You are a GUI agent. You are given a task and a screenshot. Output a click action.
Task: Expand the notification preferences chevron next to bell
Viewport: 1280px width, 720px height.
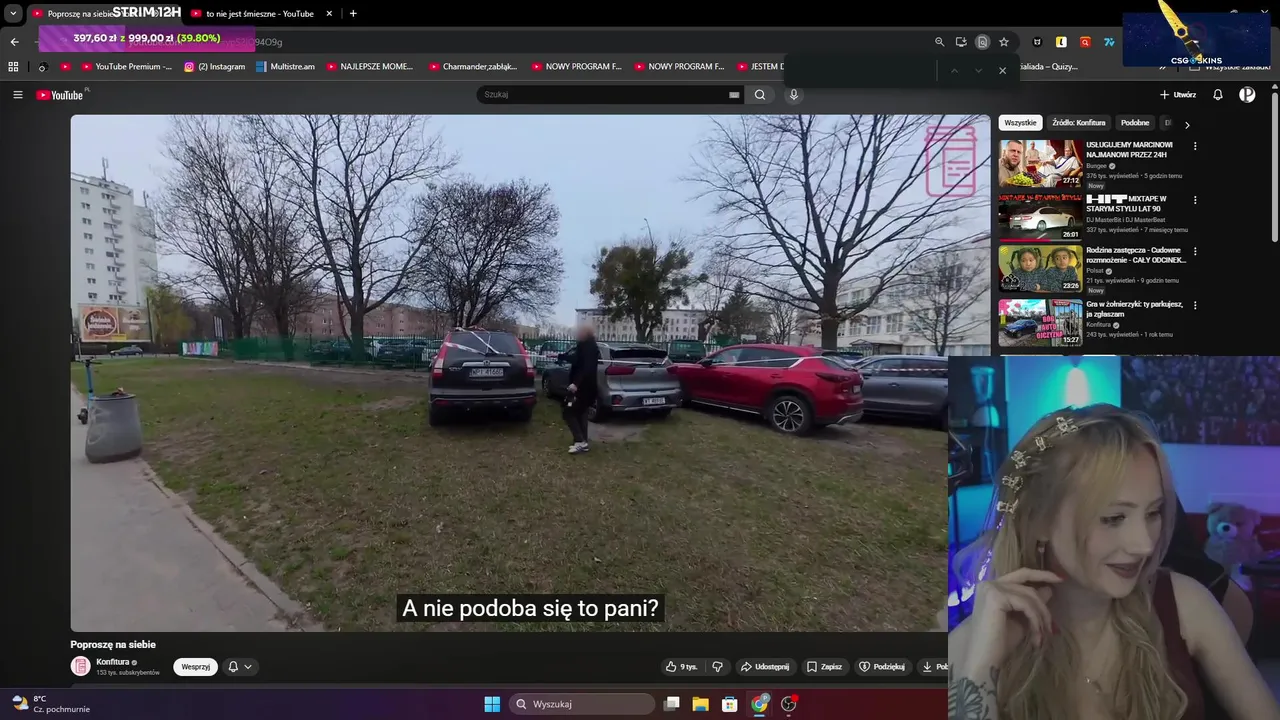click(x=247, y=667)
